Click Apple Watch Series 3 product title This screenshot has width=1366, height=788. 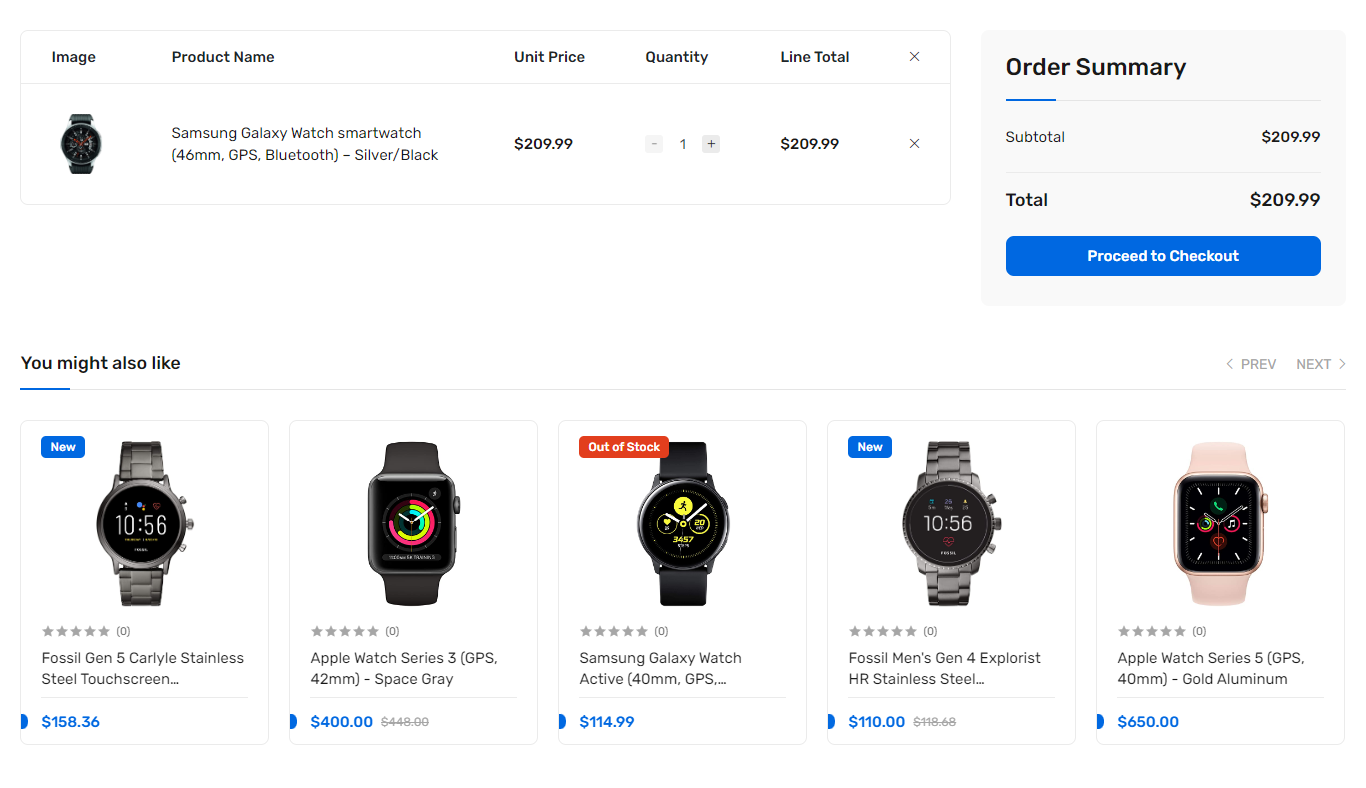(x=404, y=668)
